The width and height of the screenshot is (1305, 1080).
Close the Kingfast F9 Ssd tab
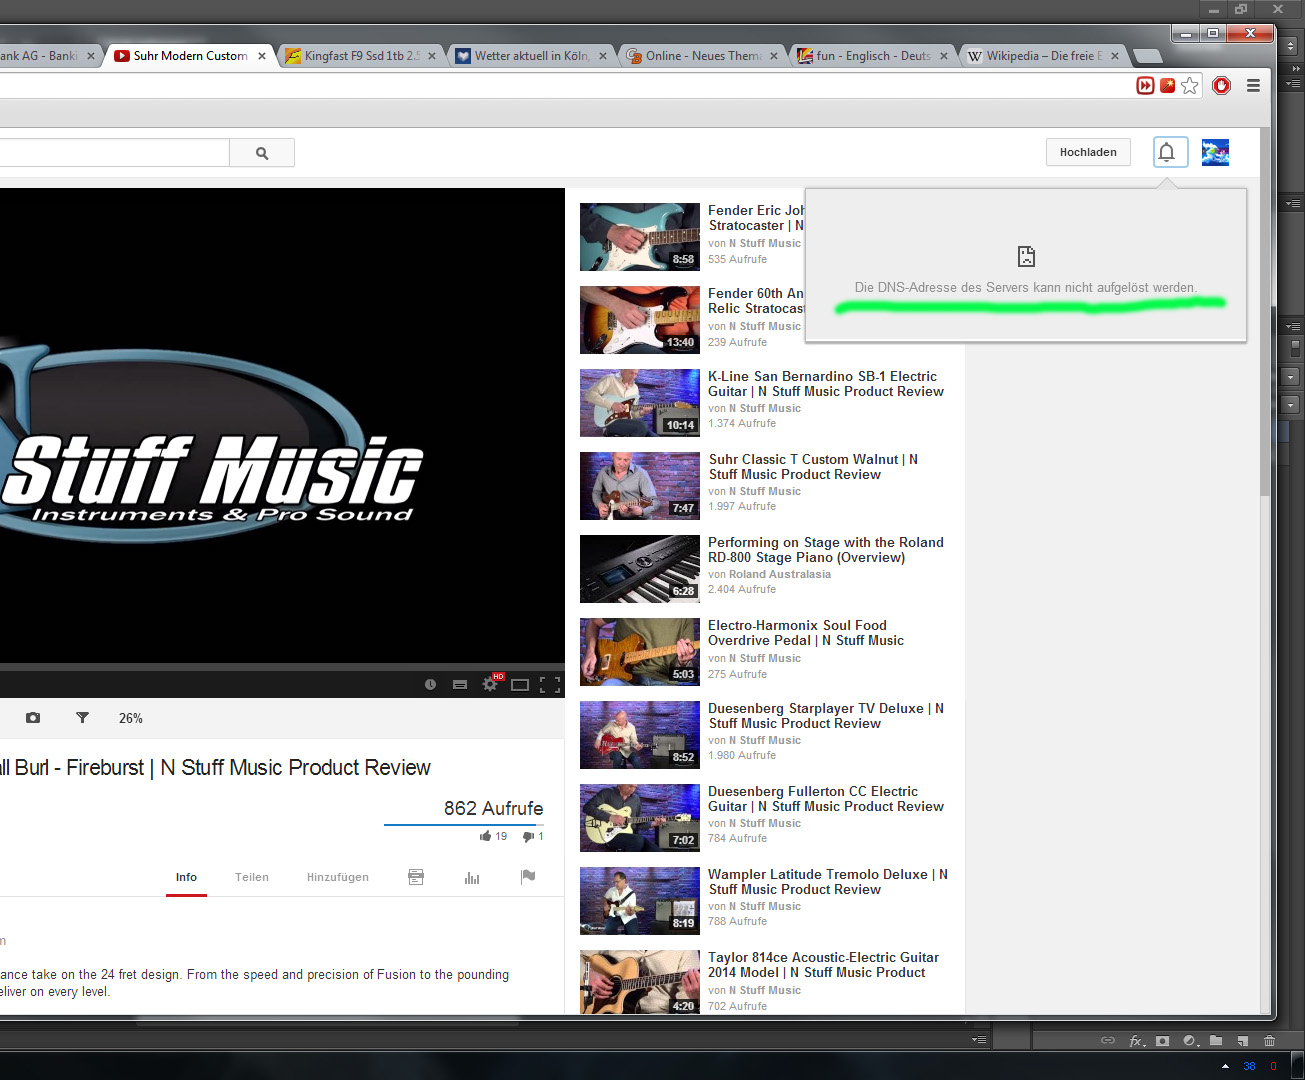[x=432, y=56]
